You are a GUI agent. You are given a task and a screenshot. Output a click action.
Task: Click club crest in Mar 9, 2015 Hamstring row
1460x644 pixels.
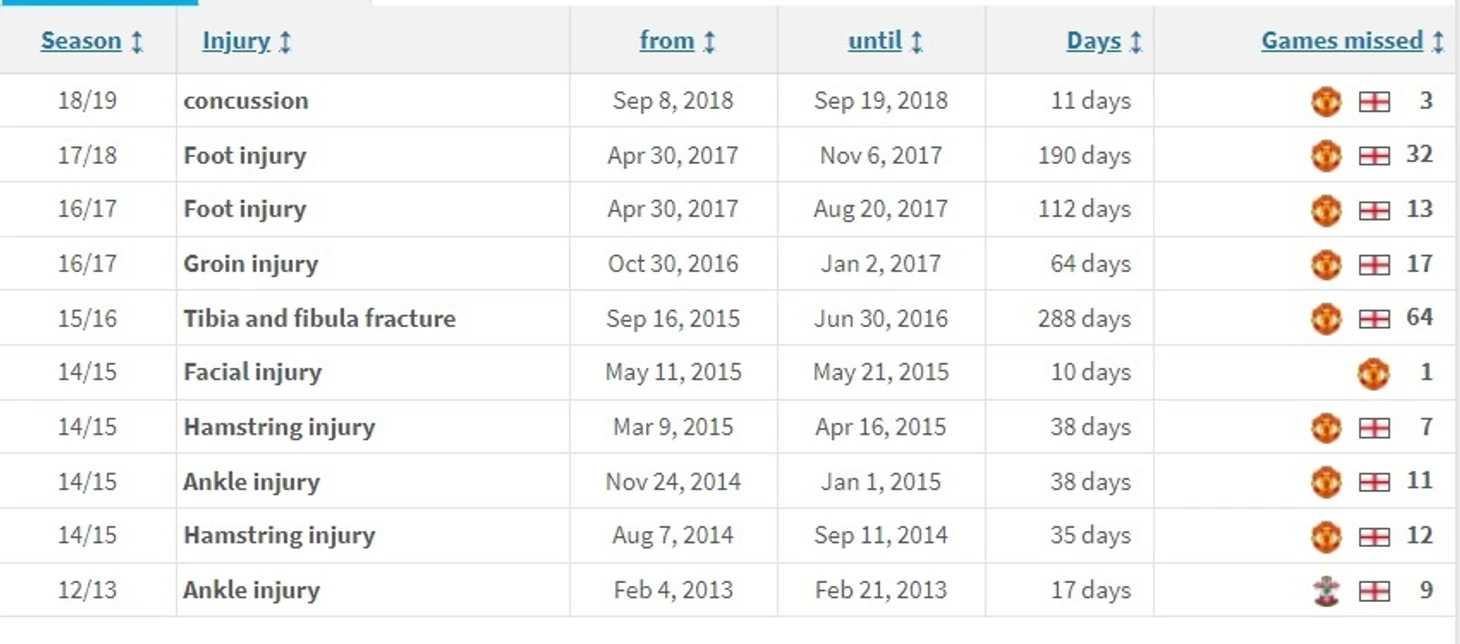(x=1326, y=428)
